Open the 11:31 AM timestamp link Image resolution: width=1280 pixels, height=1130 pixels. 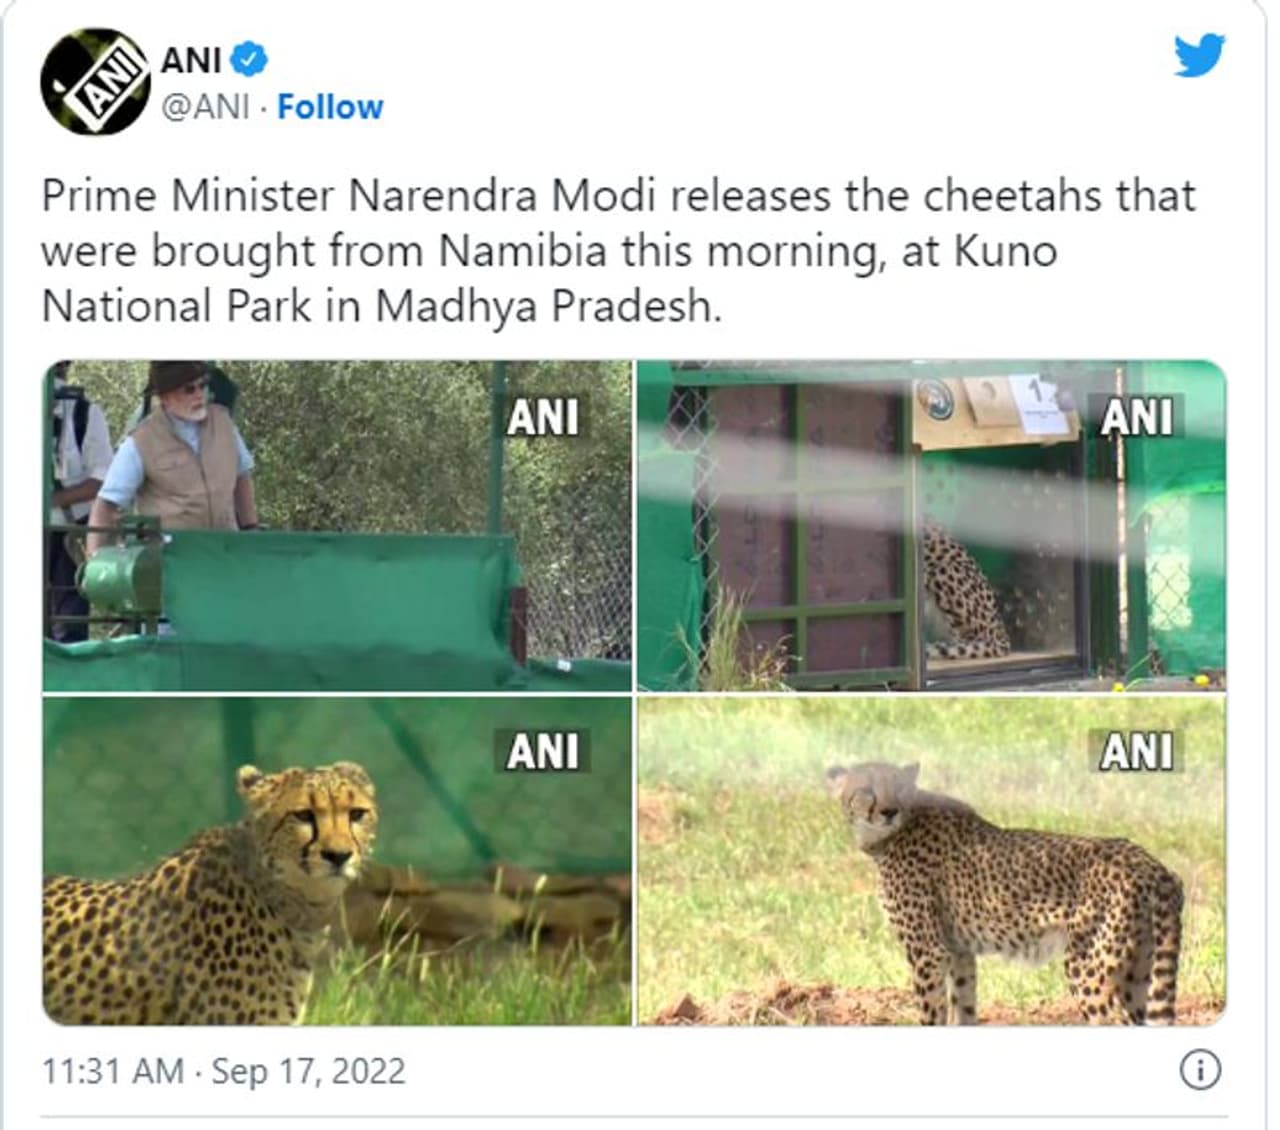tap(112, 1071)
